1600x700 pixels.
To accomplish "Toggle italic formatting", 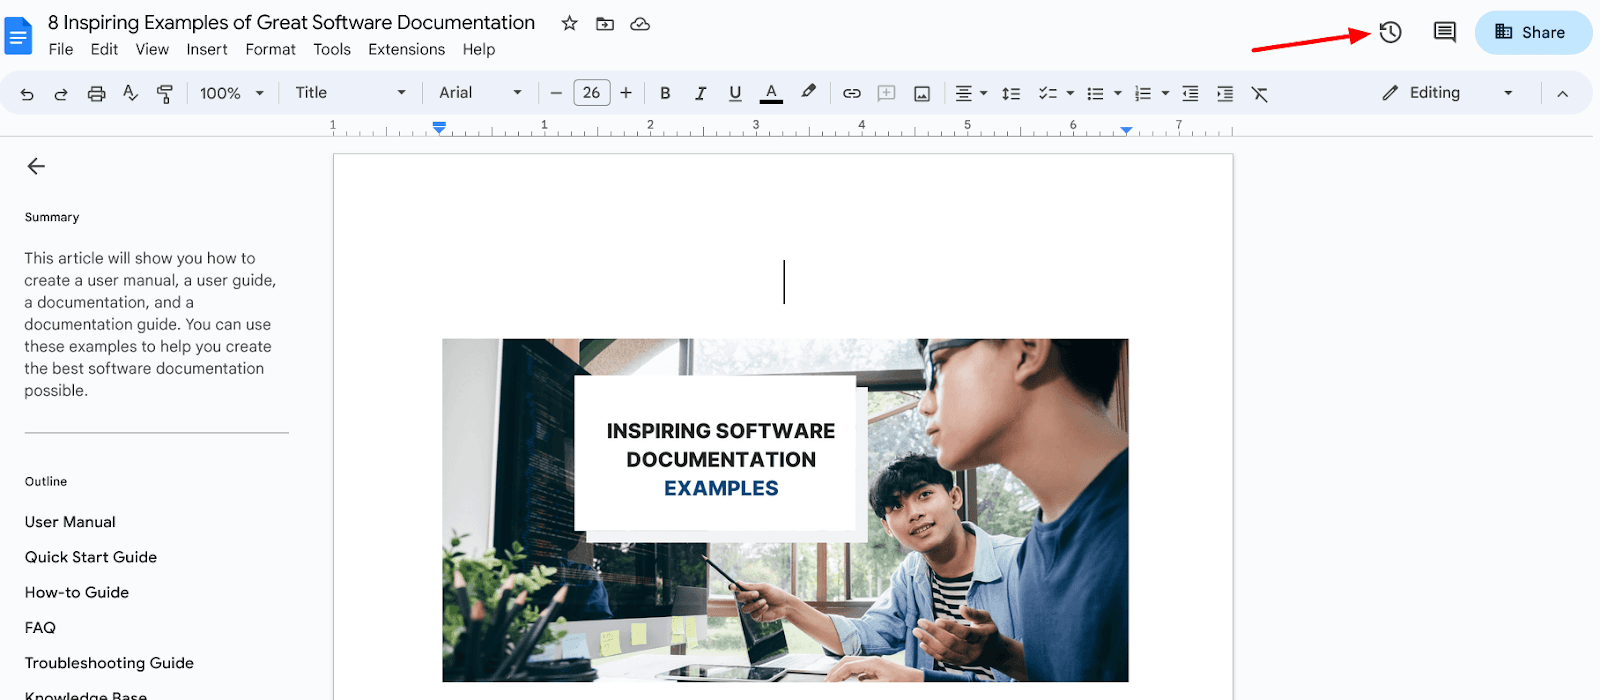I will (700, 93).
